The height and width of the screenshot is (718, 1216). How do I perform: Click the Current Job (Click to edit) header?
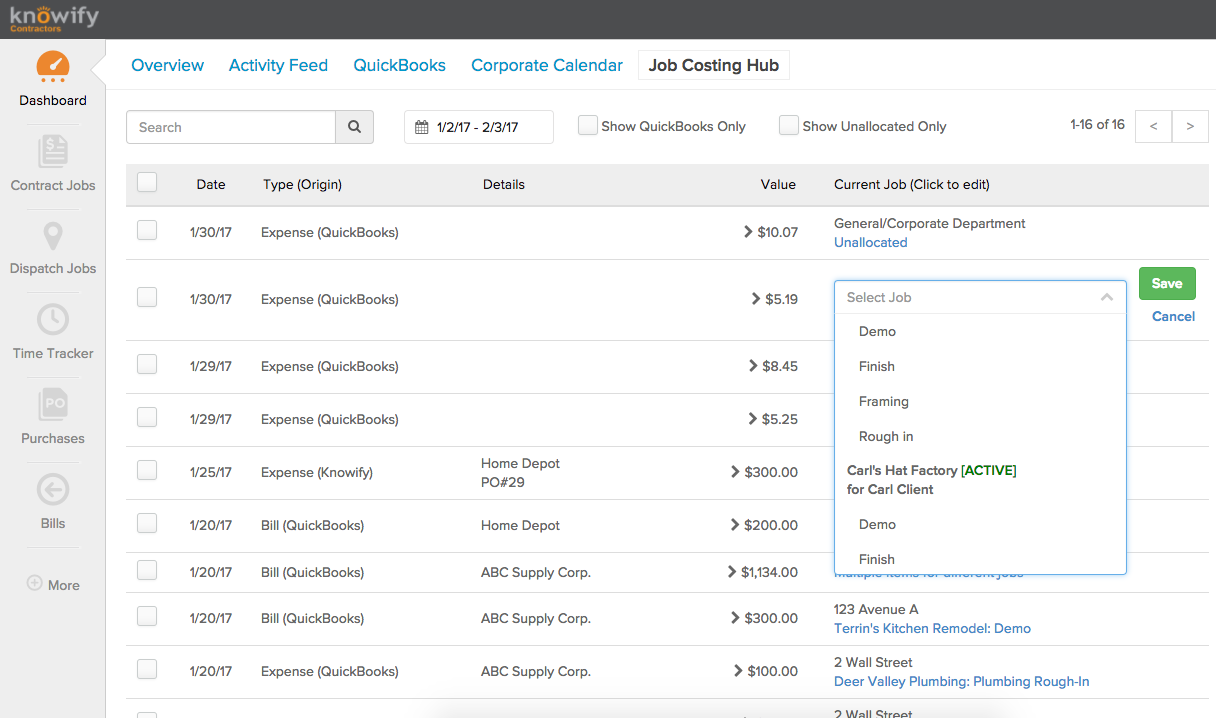coord(912,184)
